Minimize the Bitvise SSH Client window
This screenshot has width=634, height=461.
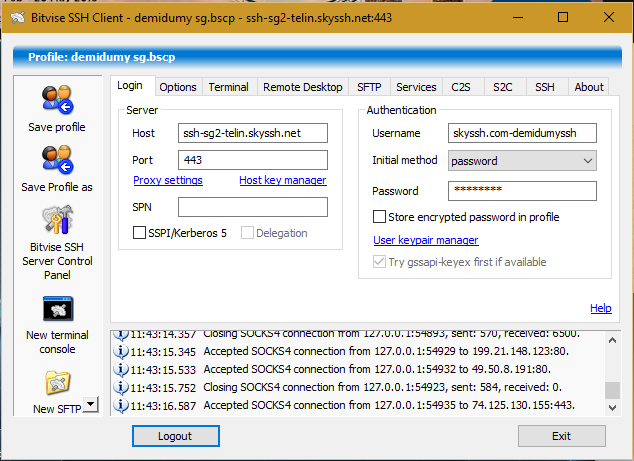(518, 17)
